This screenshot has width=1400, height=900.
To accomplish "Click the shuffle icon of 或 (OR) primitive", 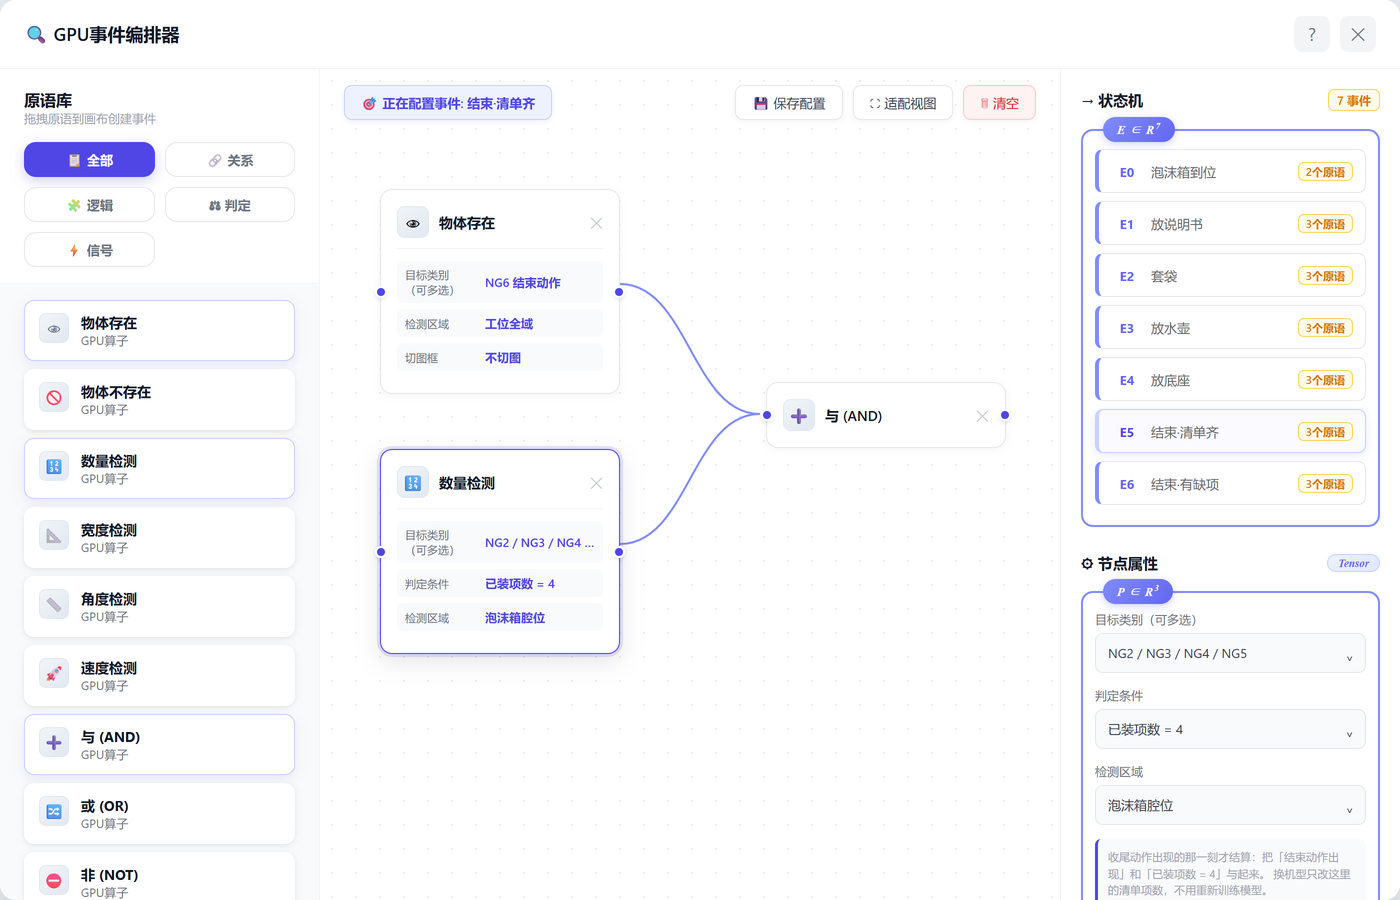I will 54,811.
